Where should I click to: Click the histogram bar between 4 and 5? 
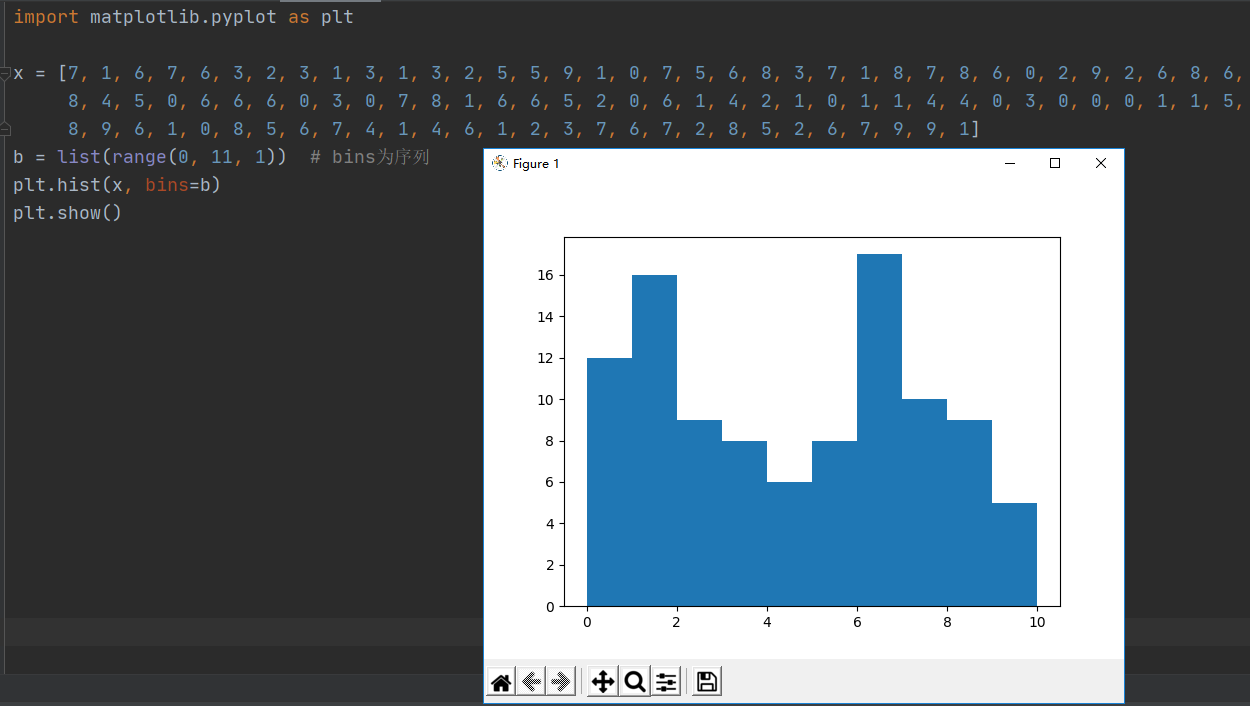click(789, 544)
